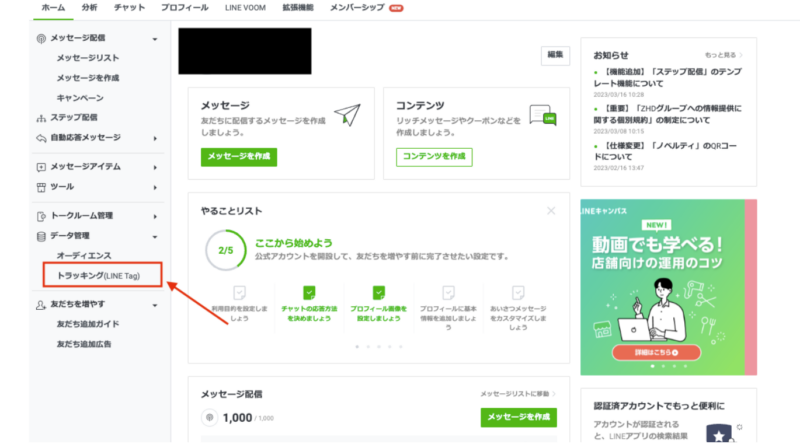This screenshot has width=800, height=444.
Task: Expand the 自動応答メッセージ arrow
Action: 155,138
